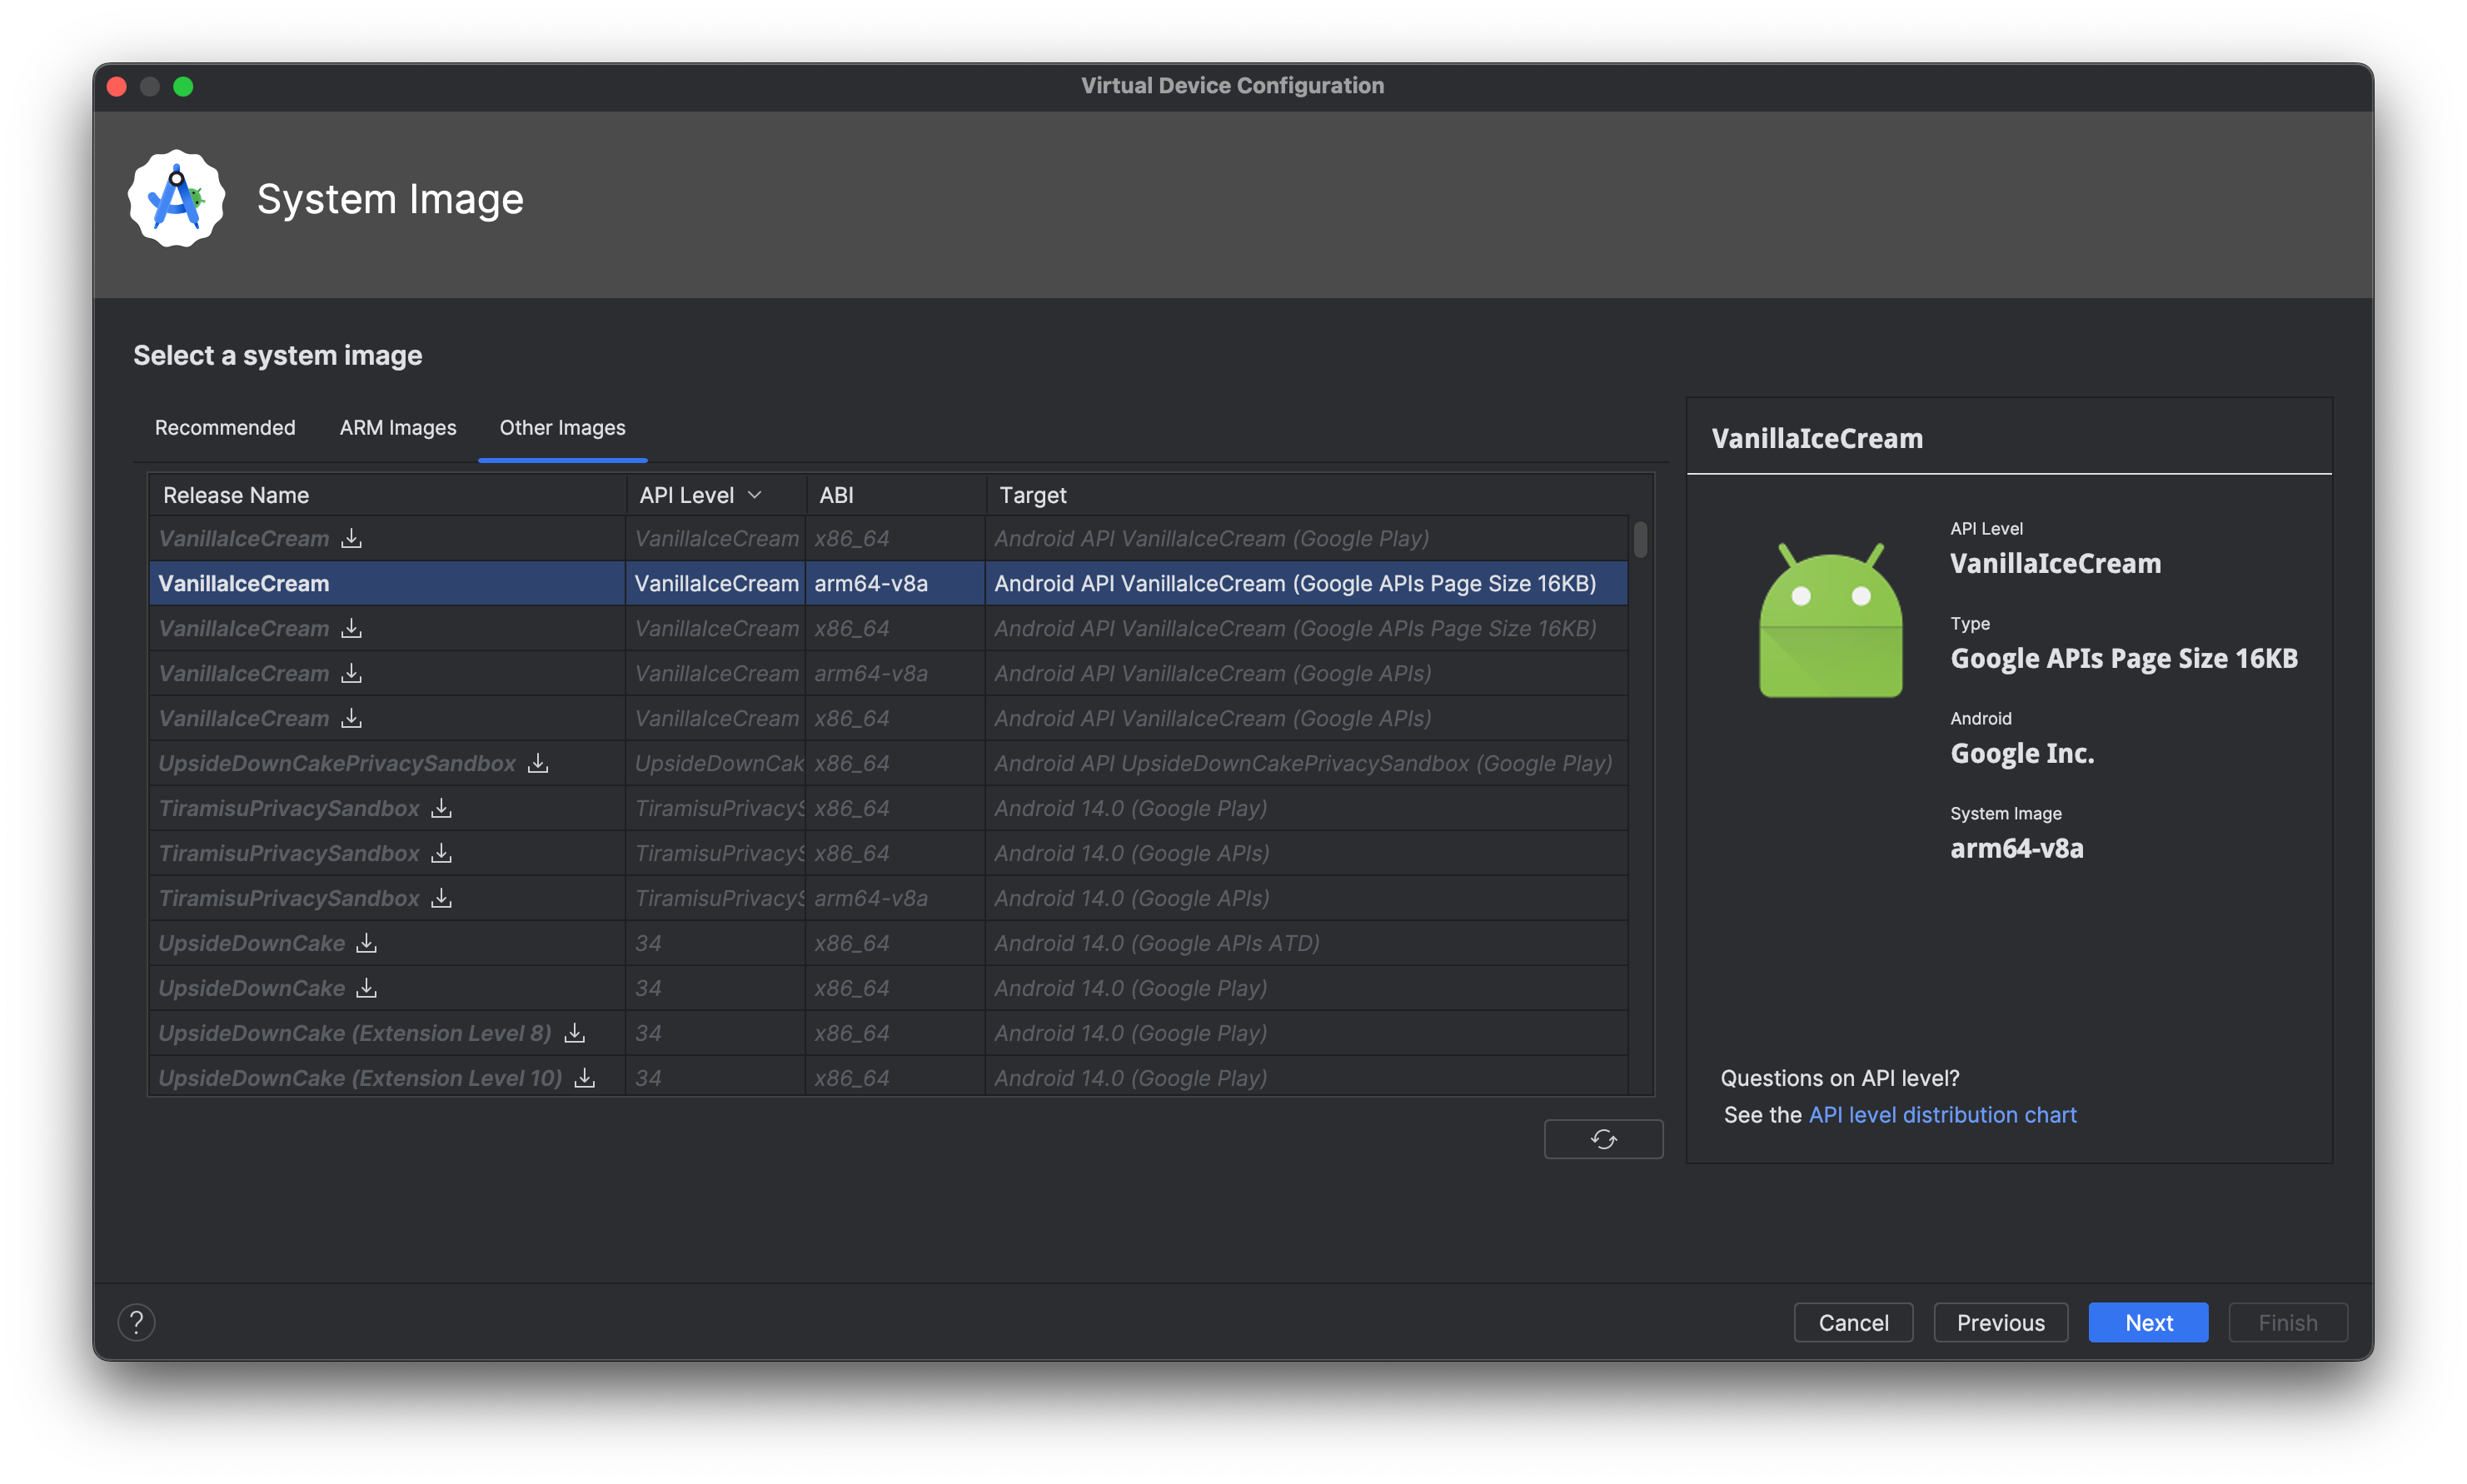Viewport: 2467px width, 1484px height.
Task: Click the download icon next to TiramisuPrivacySandbox x86_64
Action: (x=436, y=807)
